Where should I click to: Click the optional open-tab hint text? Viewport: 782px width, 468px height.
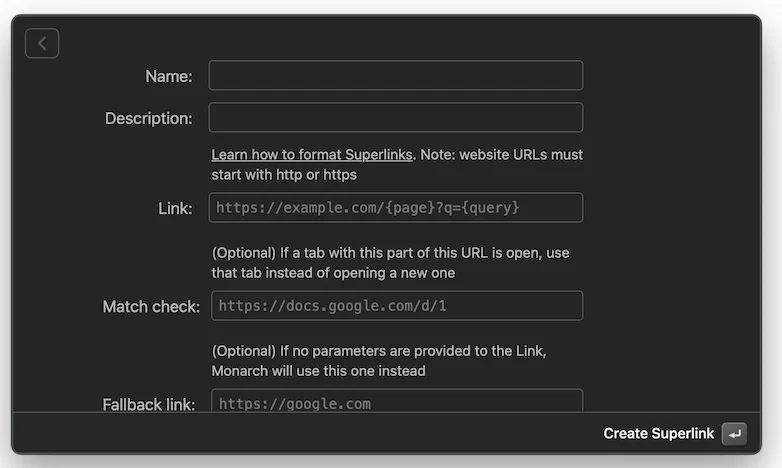pos(390,263)
